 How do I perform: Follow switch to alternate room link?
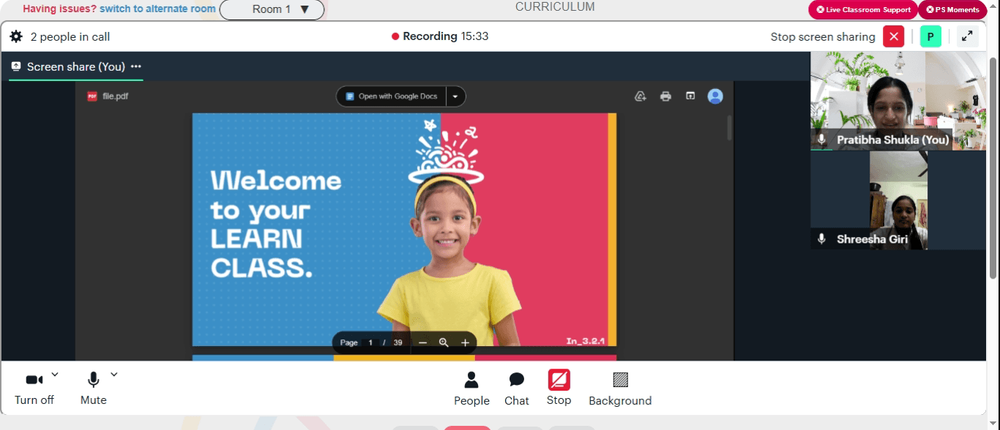click(158, 9)
